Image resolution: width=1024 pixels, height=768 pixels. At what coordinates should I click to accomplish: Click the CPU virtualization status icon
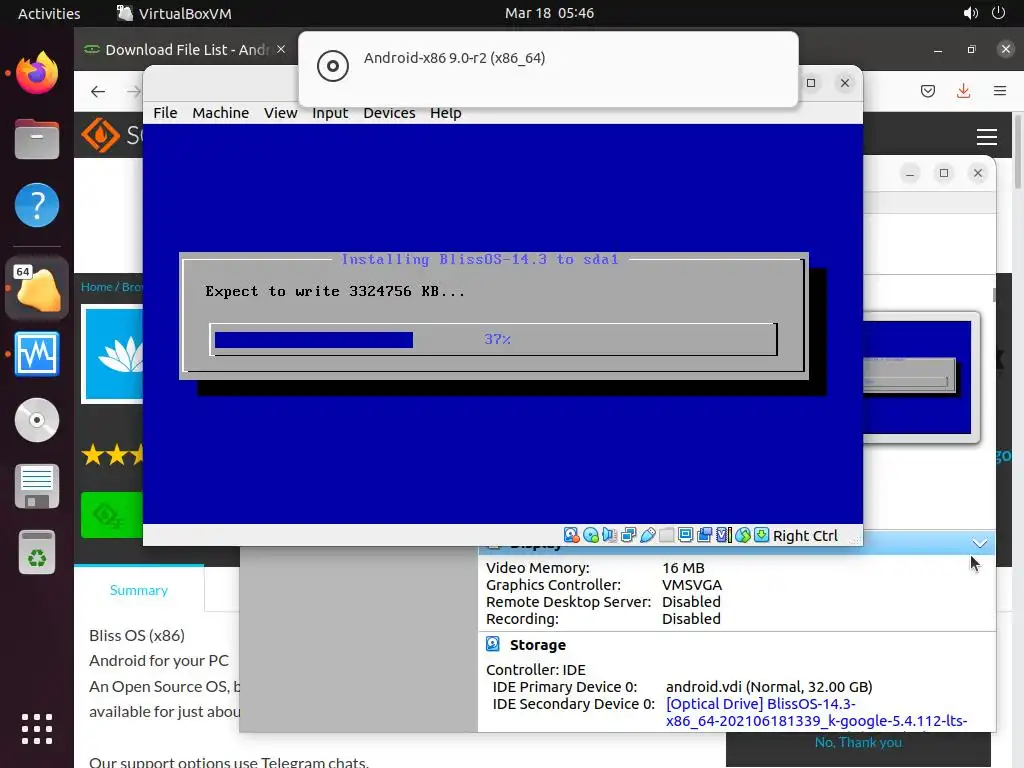click(x=724, y=536)
